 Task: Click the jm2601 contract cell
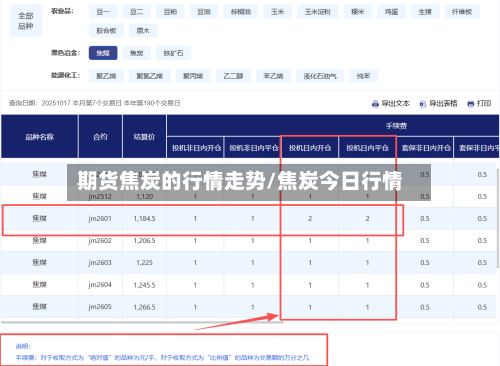pyautogui.click(x=100, y=219)
